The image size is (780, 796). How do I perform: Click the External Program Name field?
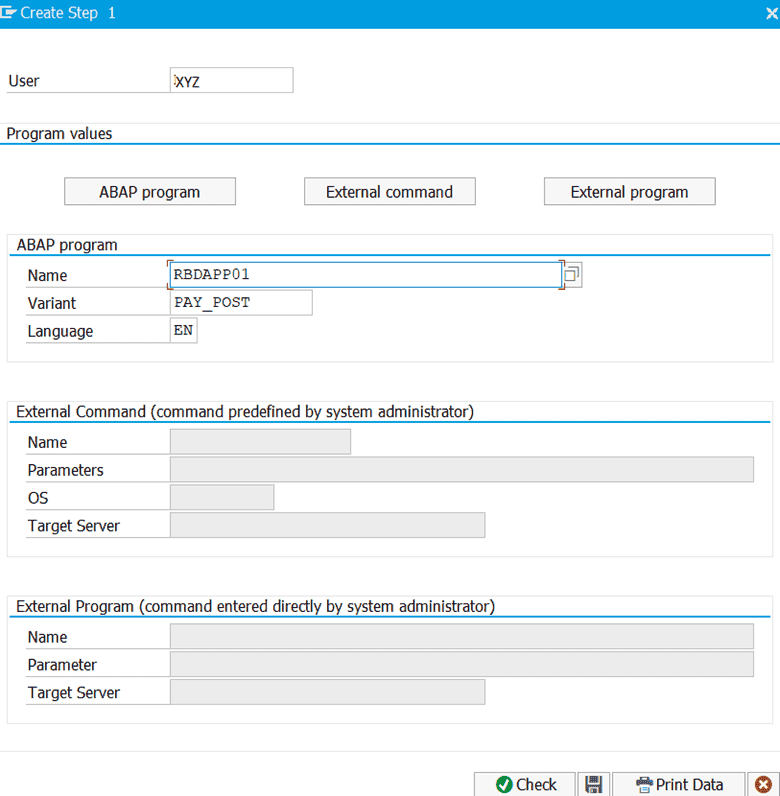(461, 637)
